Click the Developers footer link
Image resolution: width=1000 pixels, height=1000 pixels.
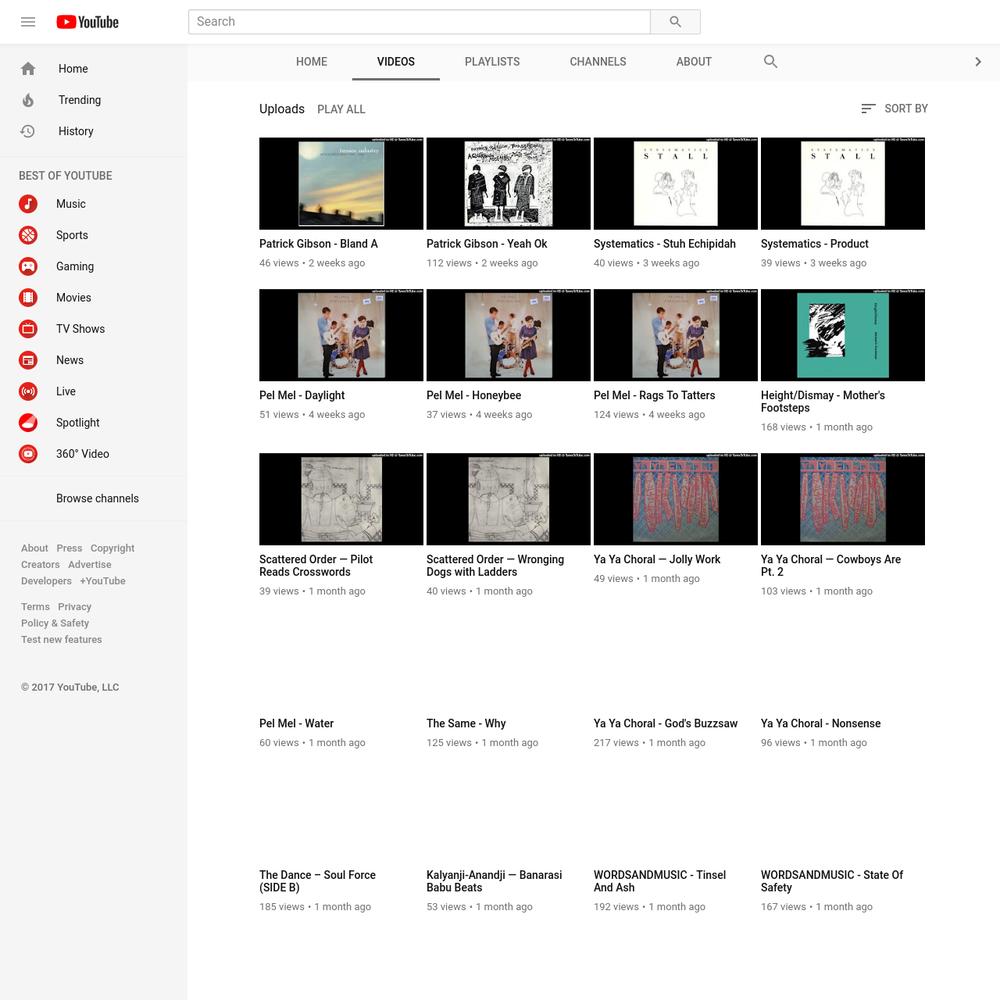click(46, 581)
